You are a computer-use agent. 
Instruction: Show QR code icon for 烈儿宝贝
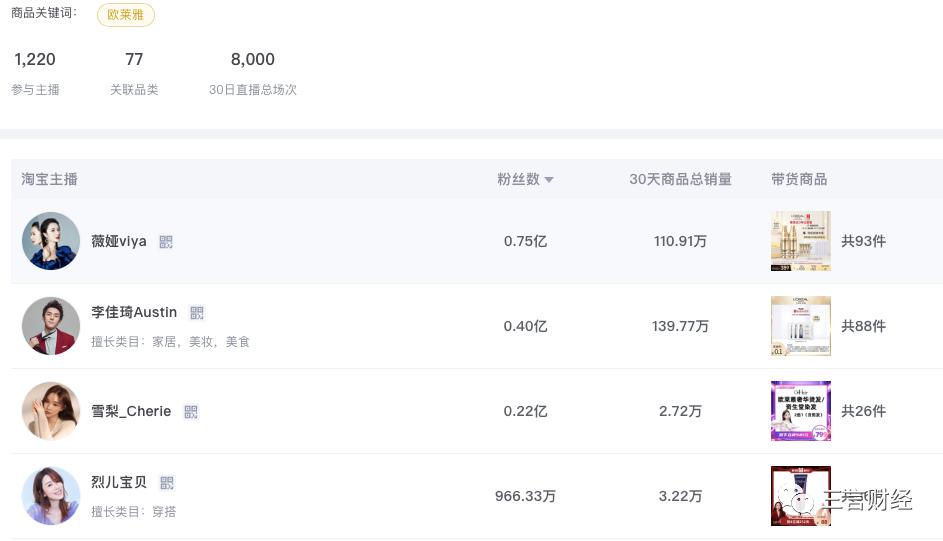167,483
